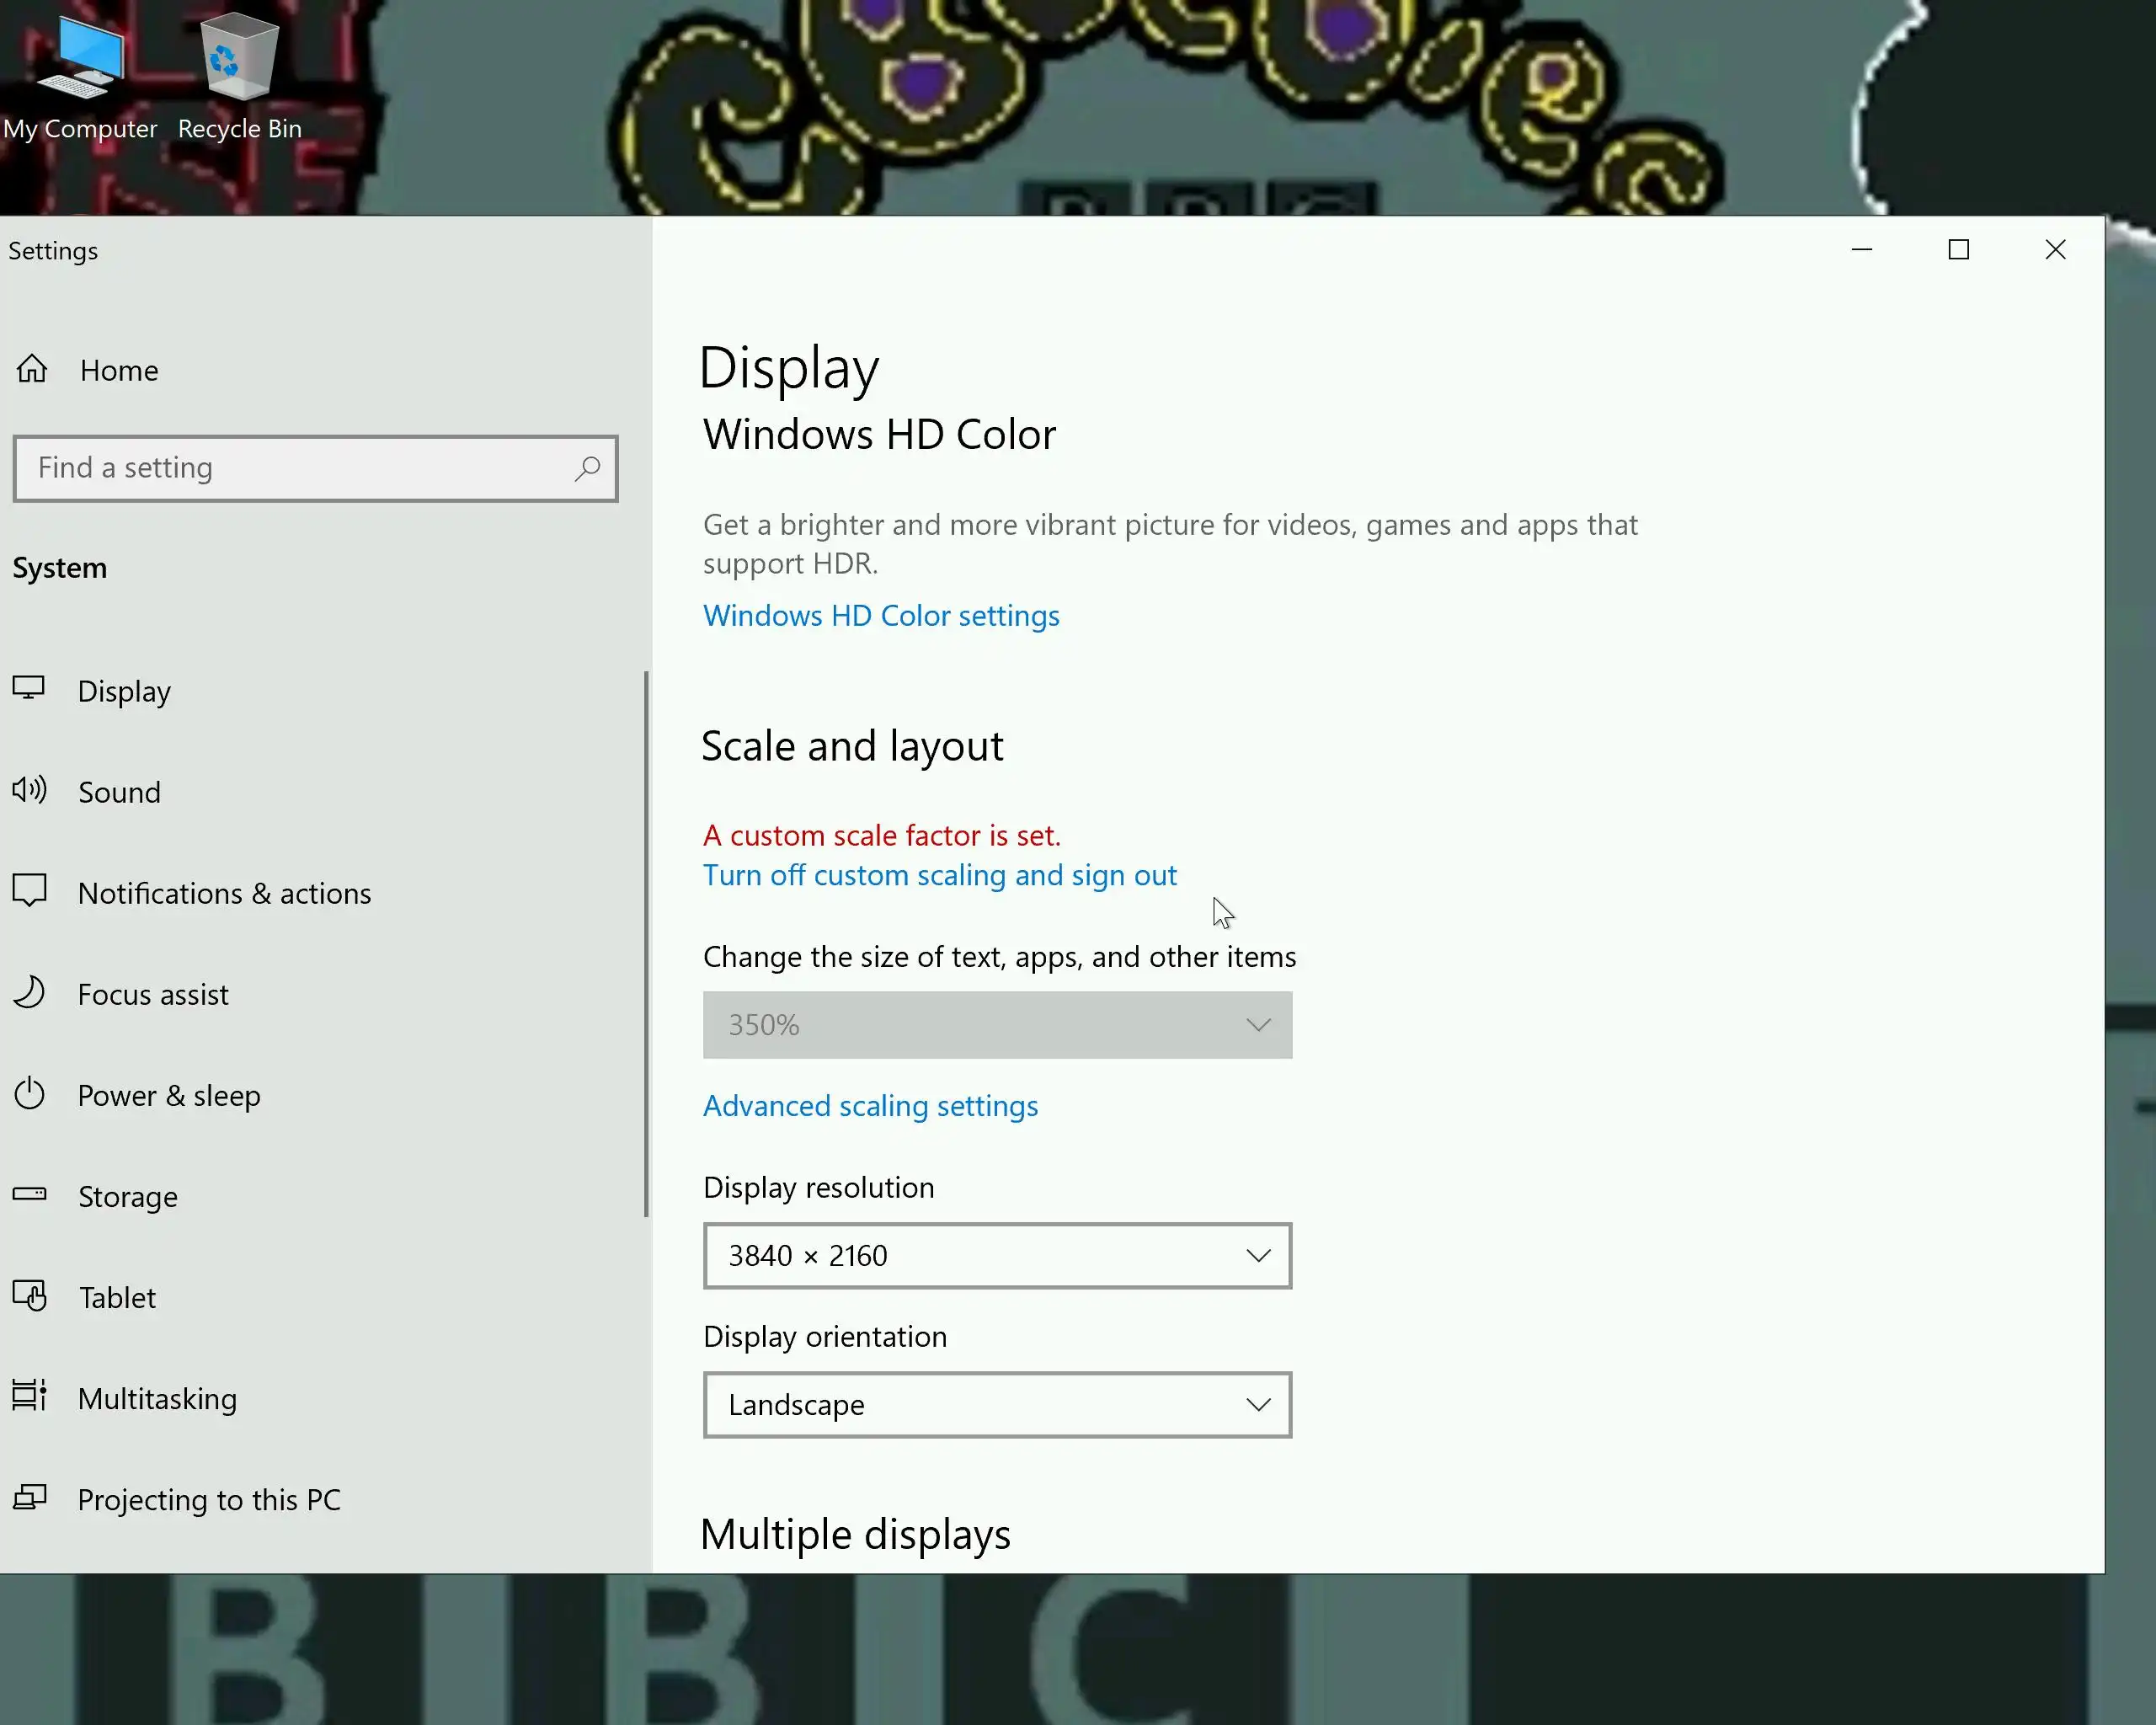2156x1725 pixels.
Task: Open Windows HD Color settings link
Action: [x=880, y=615]
